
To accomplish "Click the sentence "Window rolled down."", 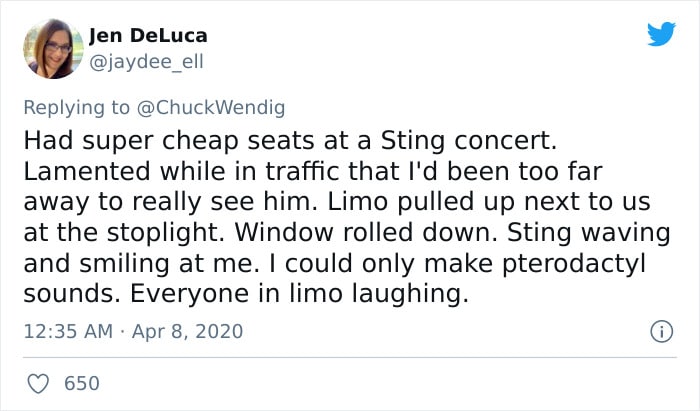I will 366,232.
